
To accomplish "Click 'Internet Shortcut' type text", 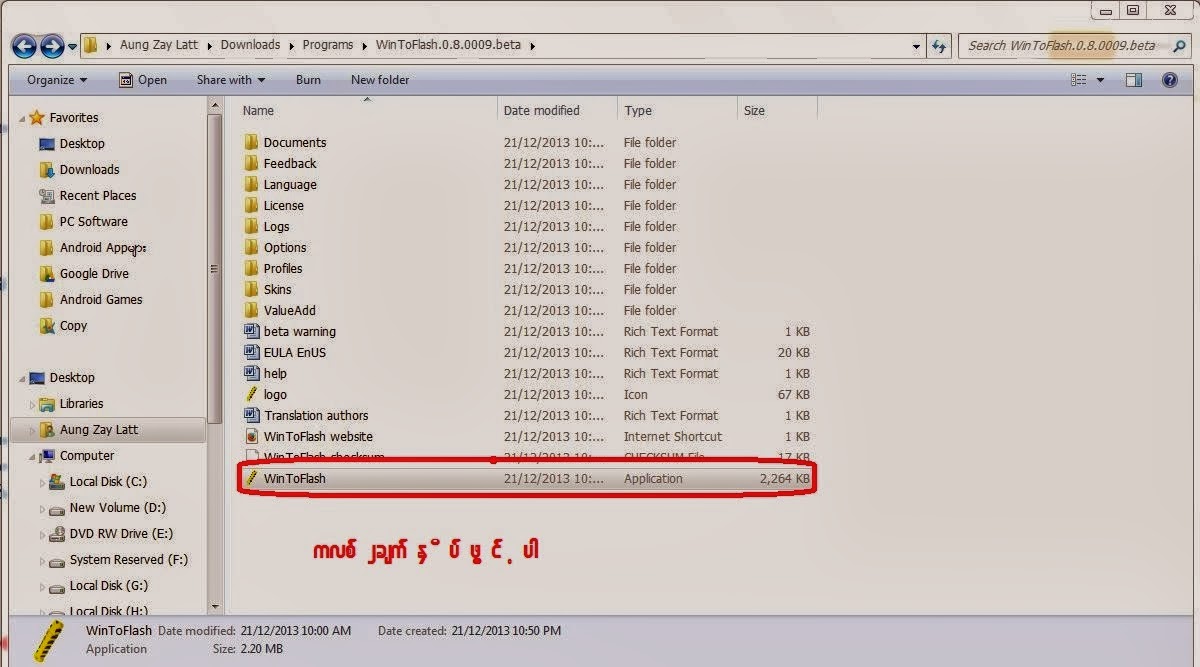I will (673, 436).
